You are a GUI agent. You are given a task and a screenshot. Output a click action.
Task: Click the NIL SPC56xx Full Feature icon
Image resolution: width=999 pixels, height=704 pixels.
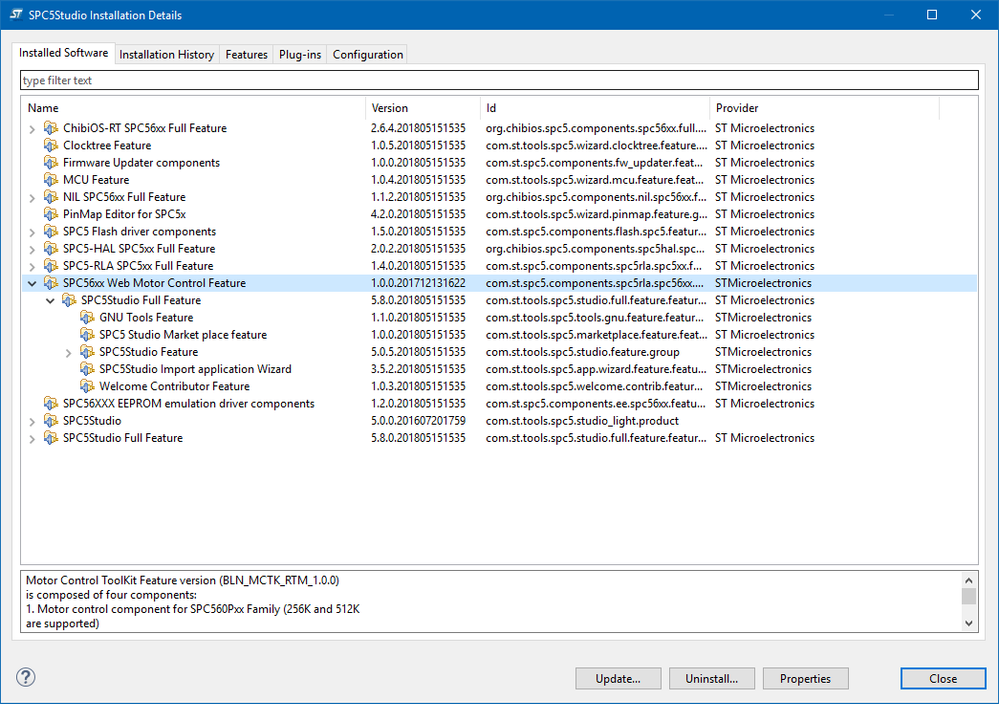click(50, 197)
